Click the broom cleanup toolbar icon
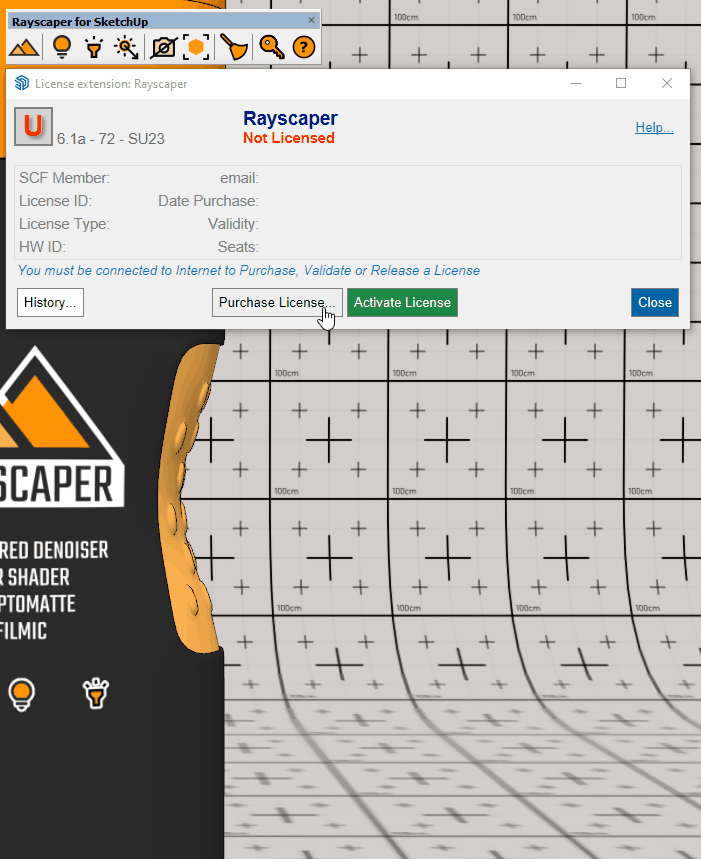This screenshot has width=701, height=859. (x=234, y=47)
